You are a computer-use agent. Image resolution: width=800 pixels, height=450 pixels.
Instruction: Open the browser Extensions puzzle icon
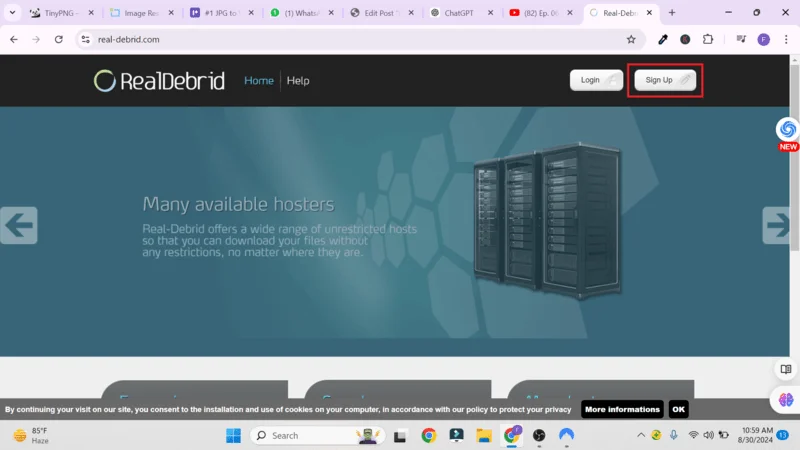[708, 39]
